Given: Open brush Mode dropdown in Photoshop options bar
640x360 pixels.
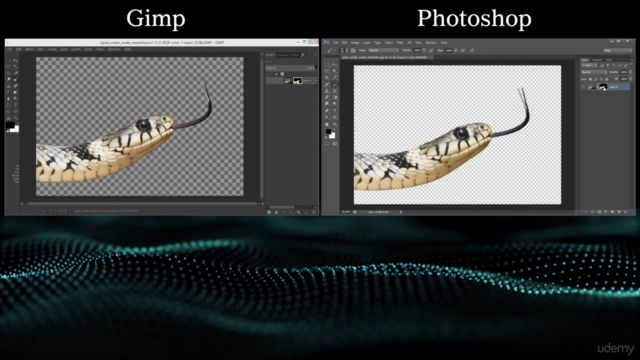Looking at the screenshot, I should [384, 50].
